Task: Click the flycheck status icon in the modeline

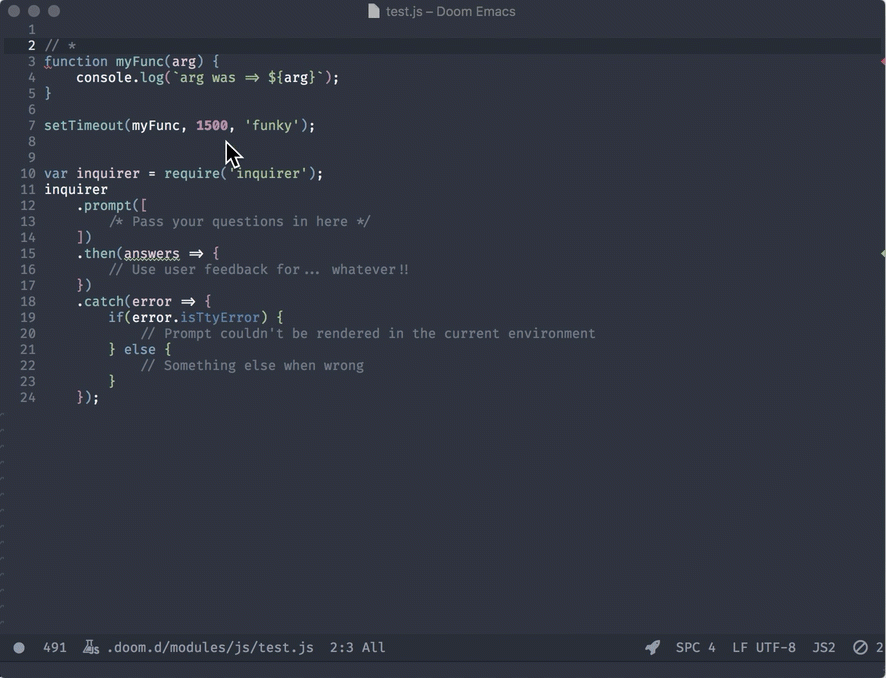Action: pyautogui.click(x=860, y=647)
